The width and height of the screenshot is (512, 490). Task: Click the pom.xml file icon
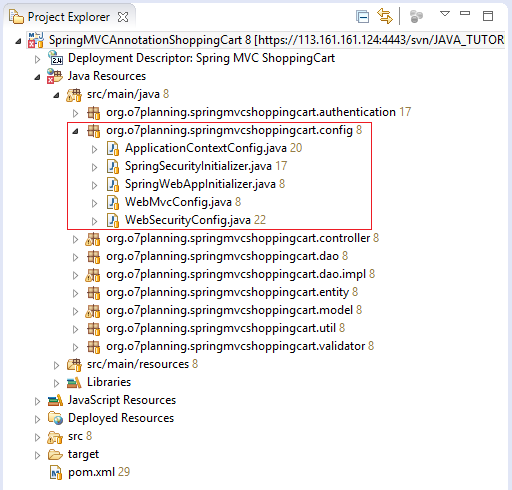click(x=56, y=472)
